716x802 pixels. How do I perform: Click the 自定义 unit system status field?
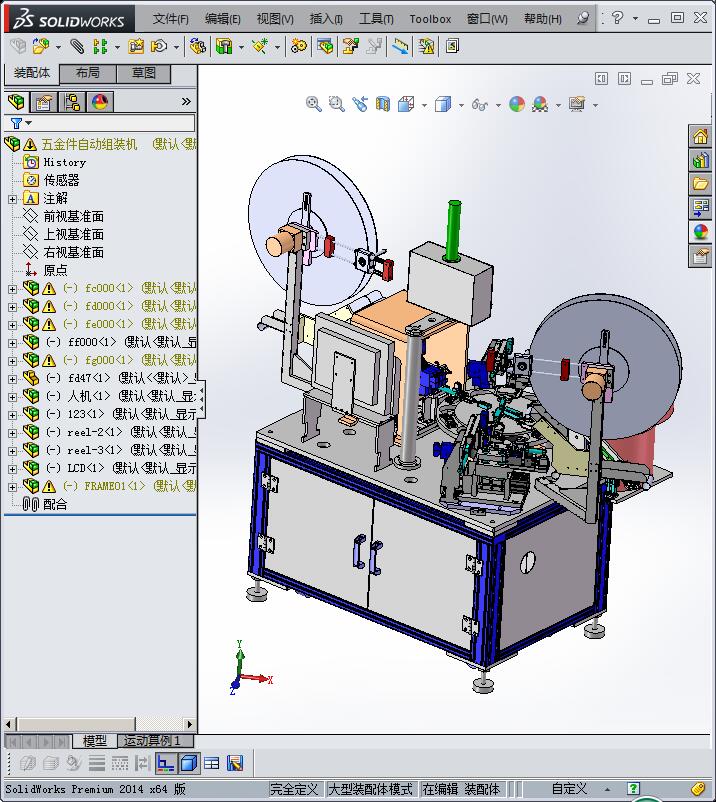(568, 789)
